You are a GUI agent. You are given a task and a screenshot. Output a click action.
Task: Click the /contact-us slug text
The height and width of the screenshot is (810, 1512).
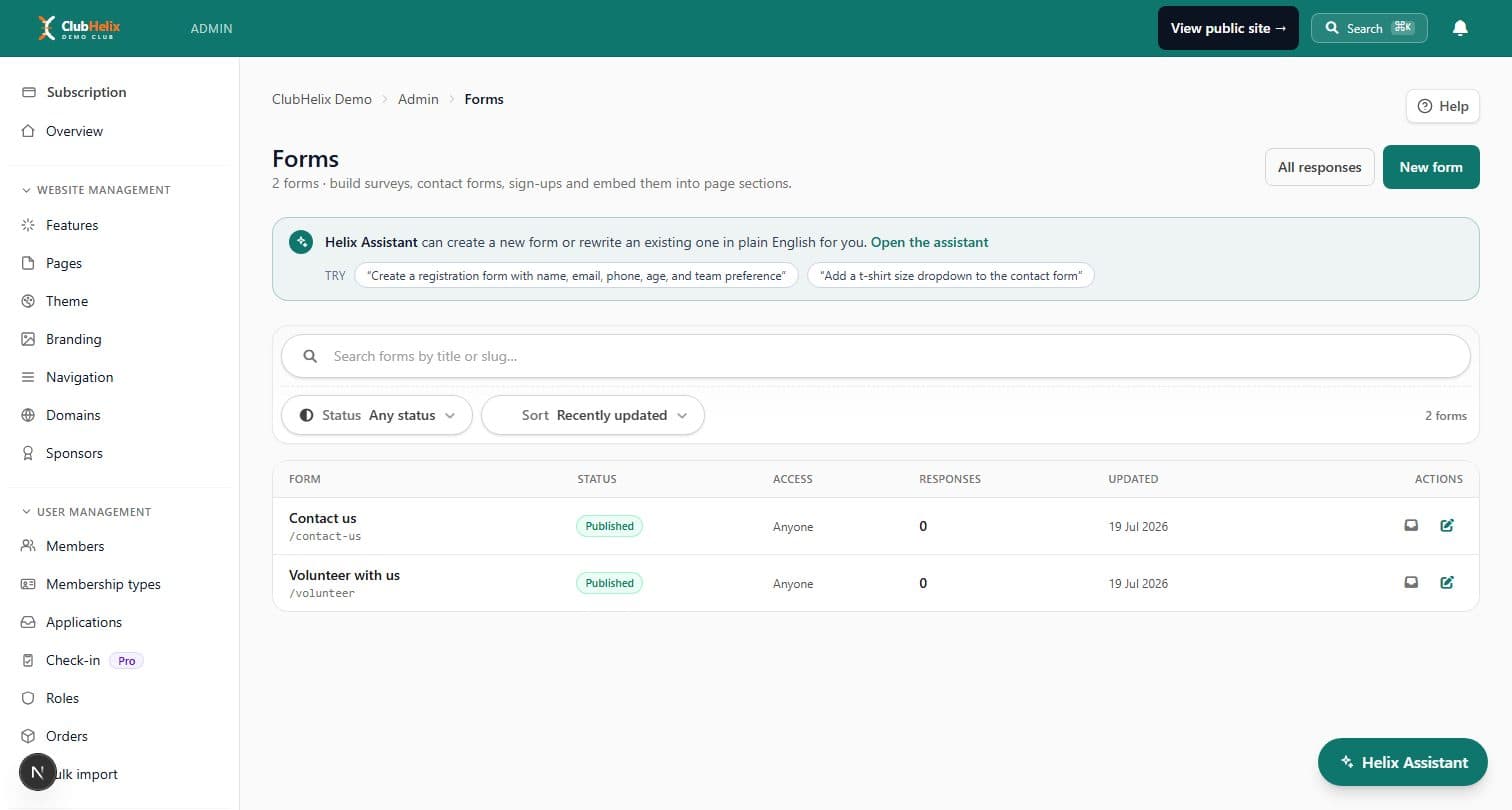[325, 536]
